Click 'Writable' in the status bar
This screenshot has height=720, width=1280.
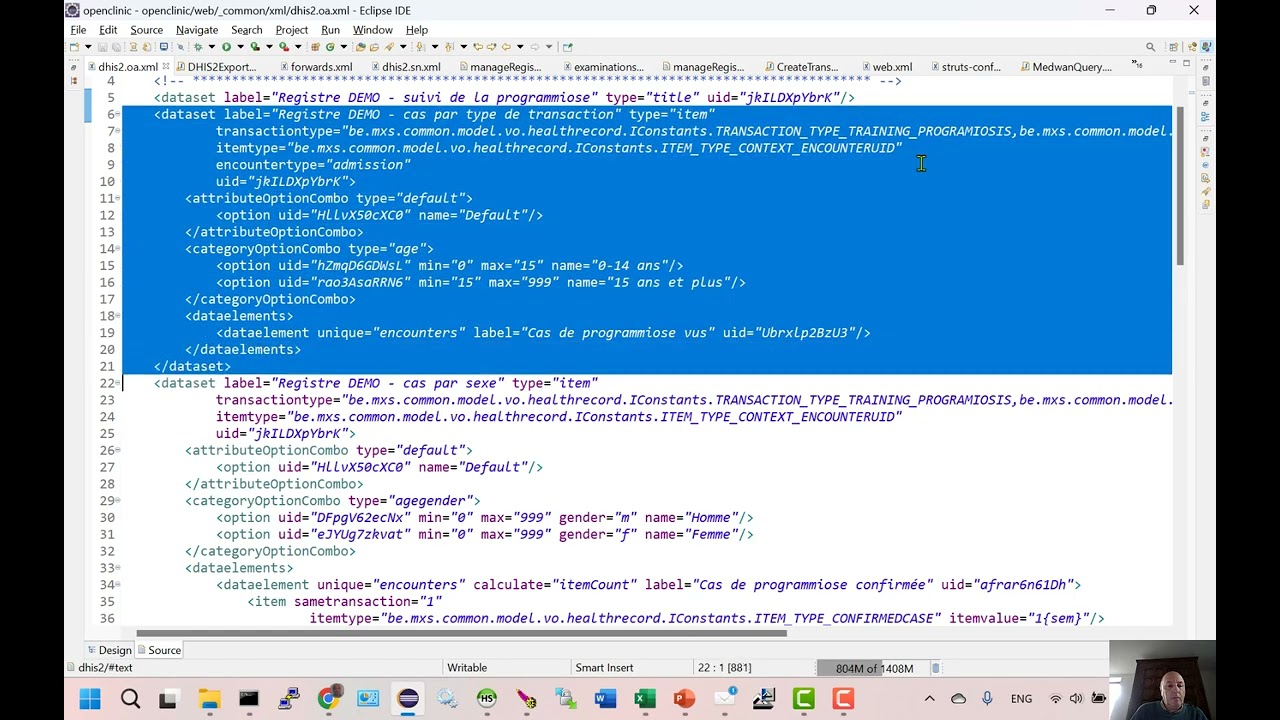(467, 668)
